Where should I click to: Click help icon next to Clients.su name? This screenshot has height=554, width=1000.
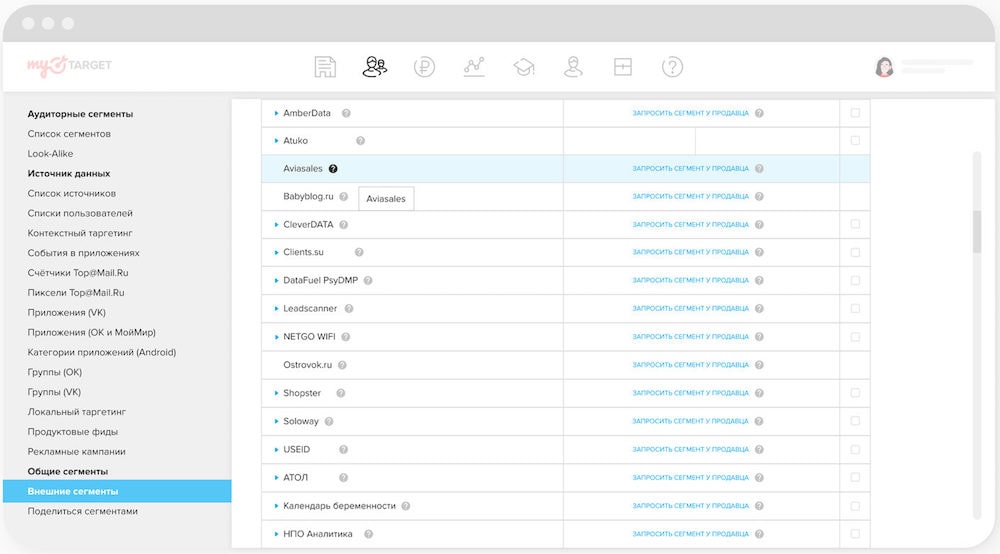click(359, 252)
